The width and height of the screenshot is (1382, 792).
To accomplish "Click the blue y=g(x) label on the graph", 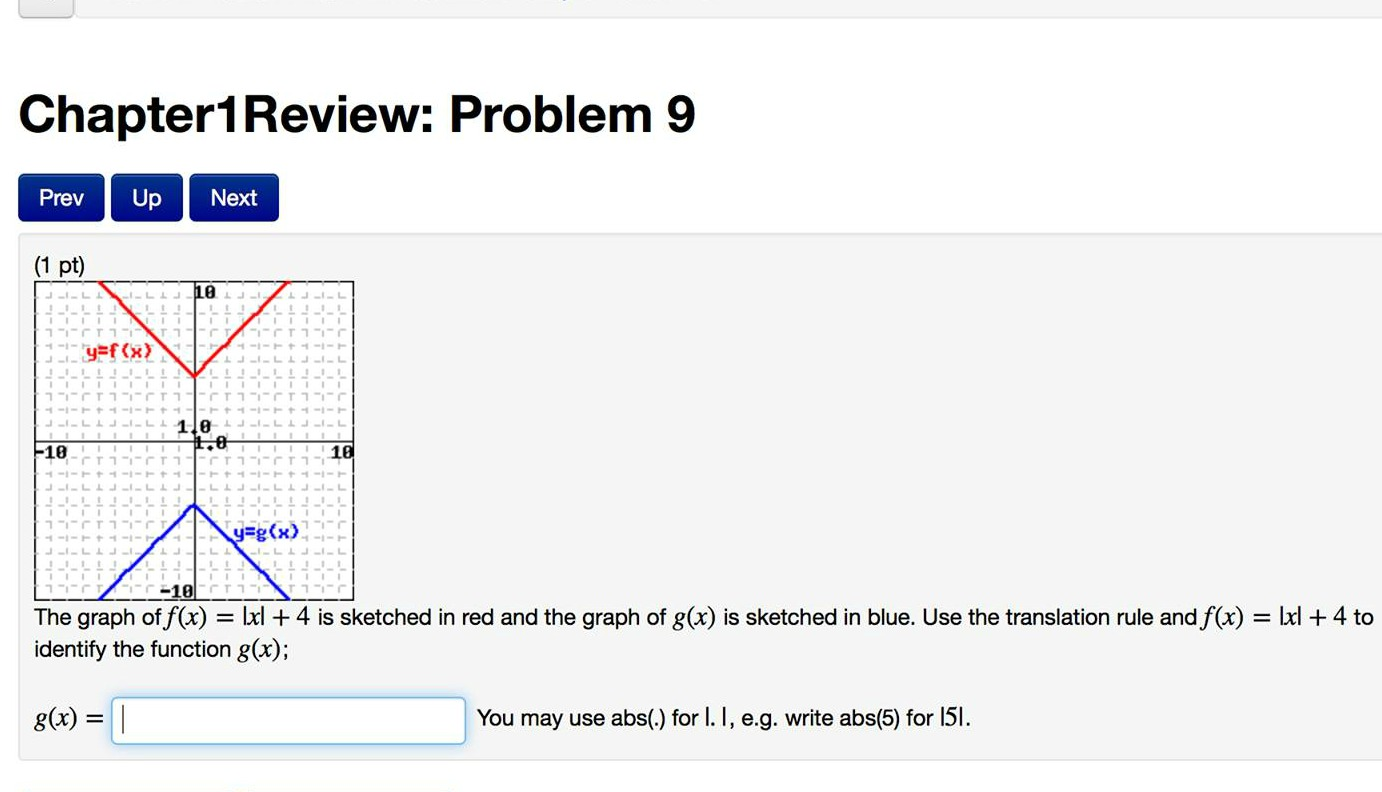I will click(x=266, y=532).
